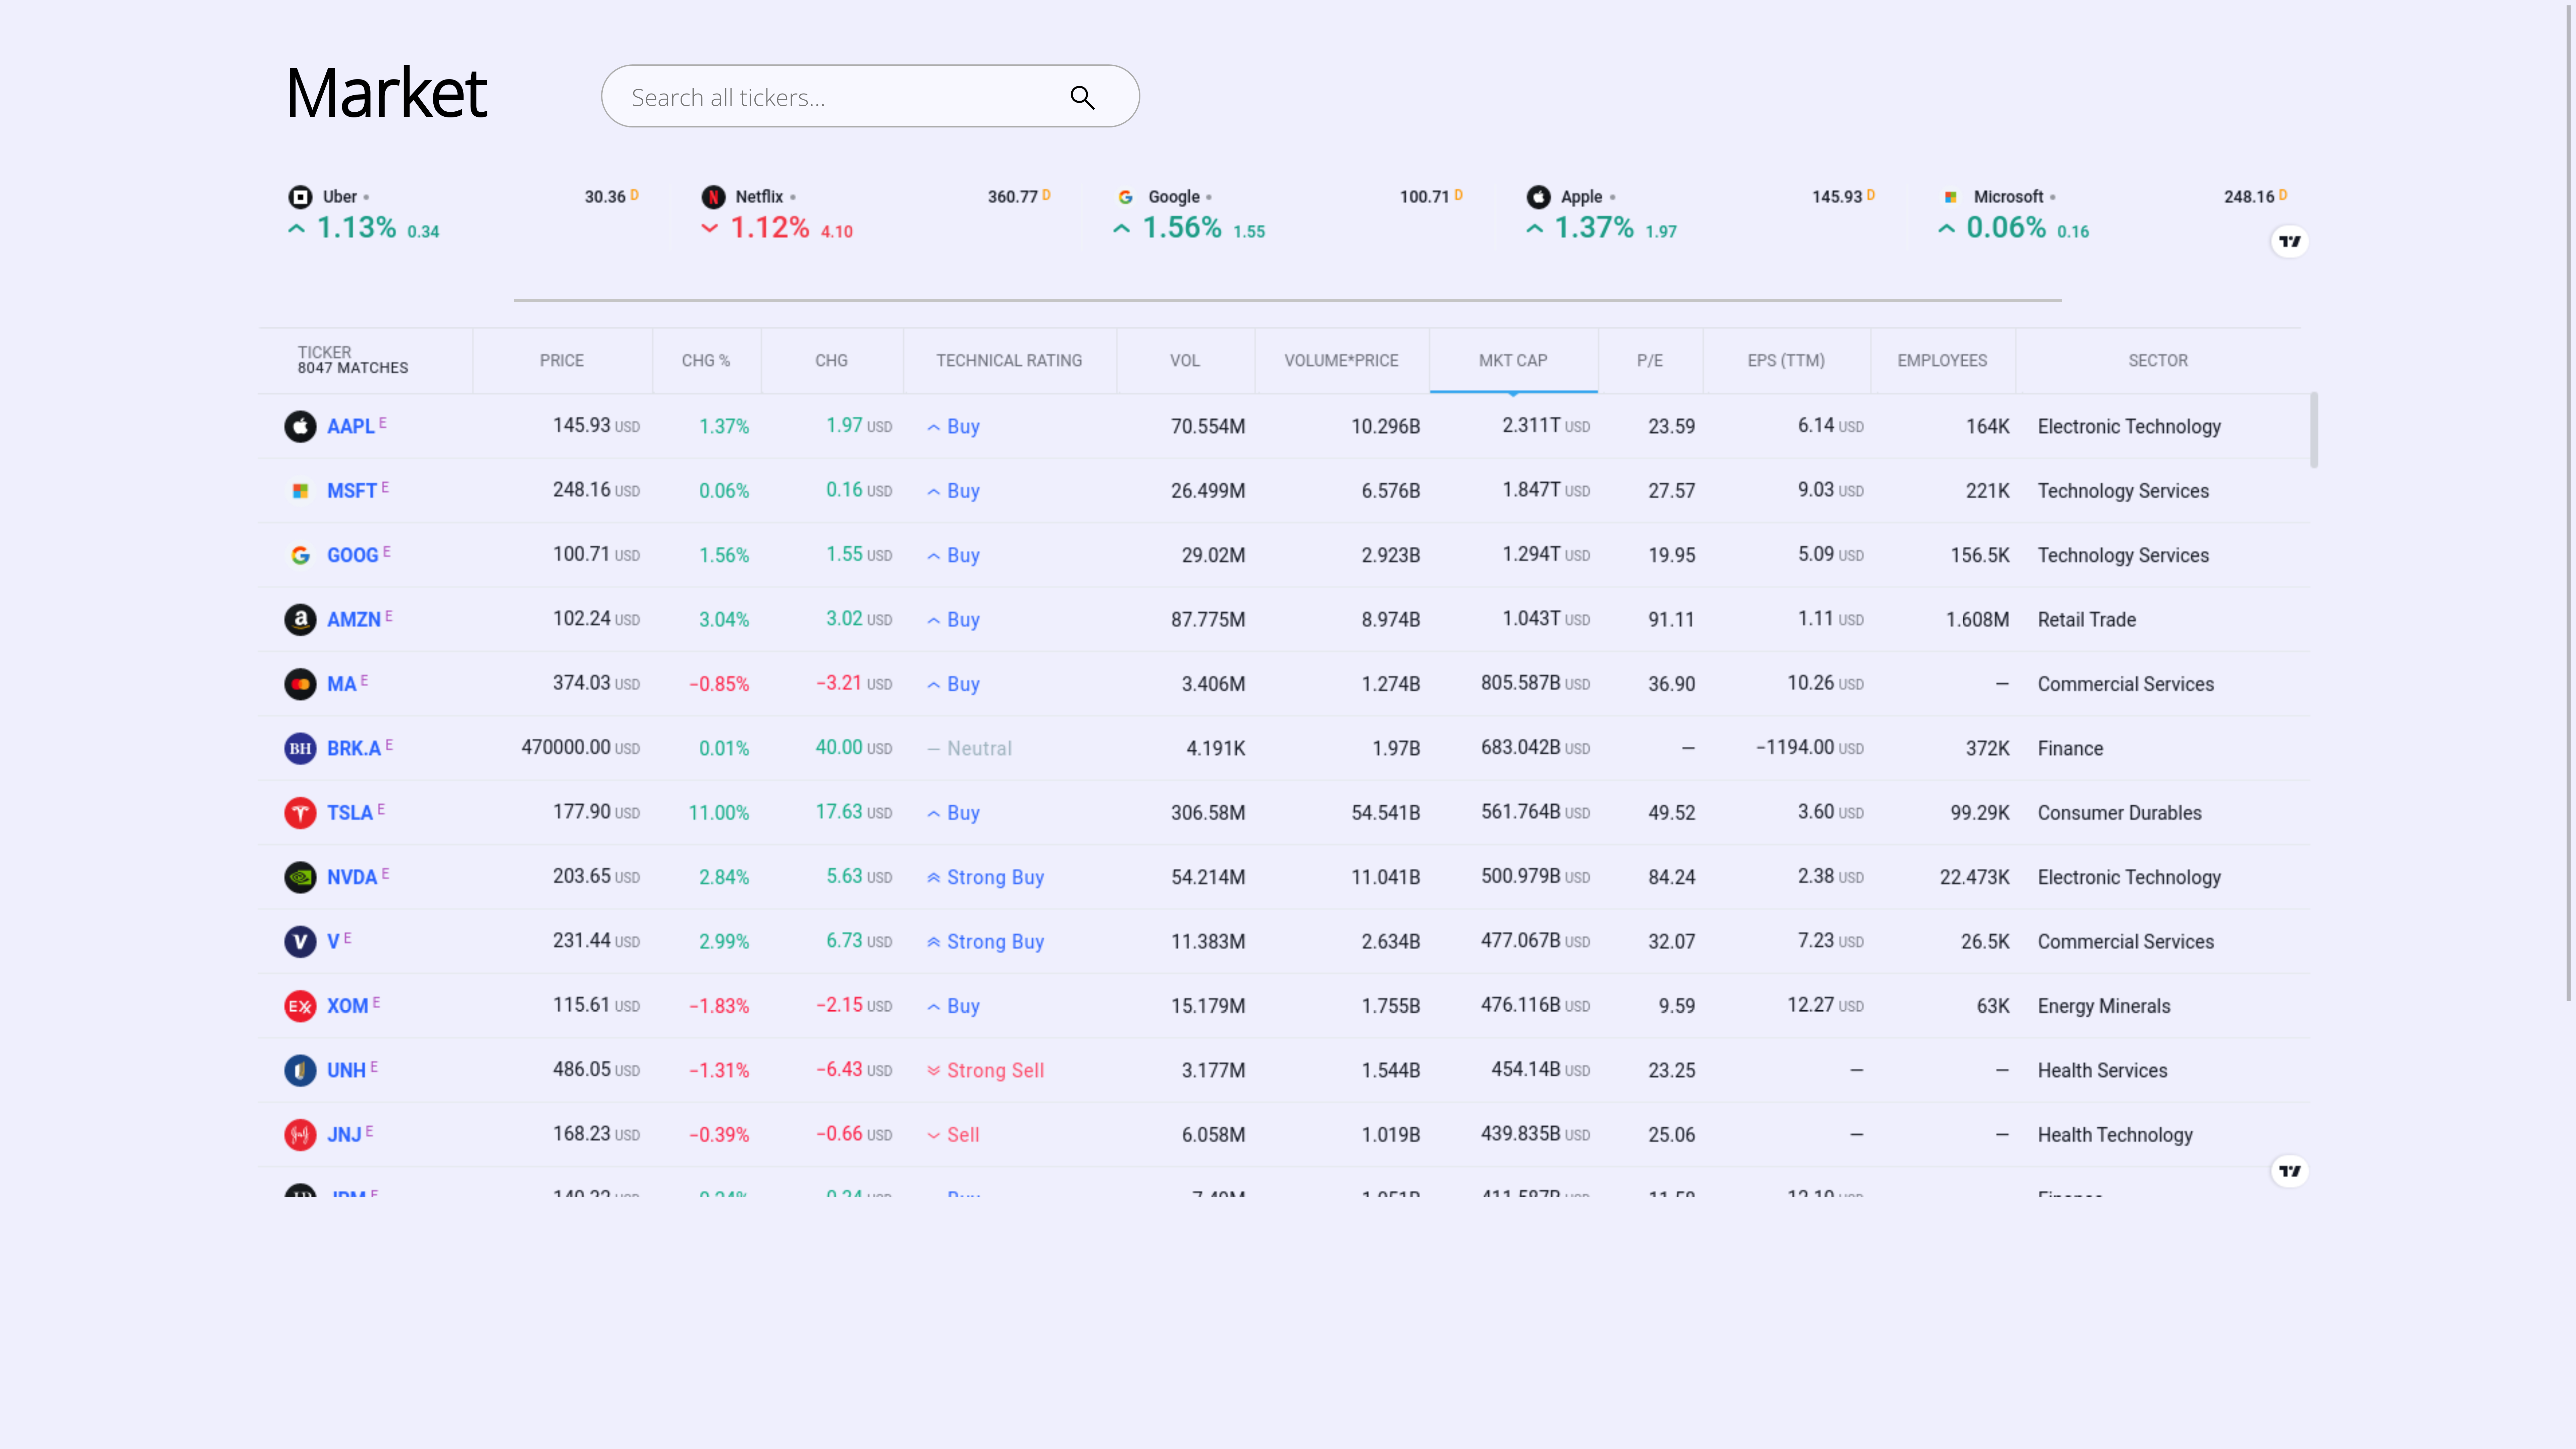Open the Uber ticker logo icon

pyautogui.click(x=300, y=197)
